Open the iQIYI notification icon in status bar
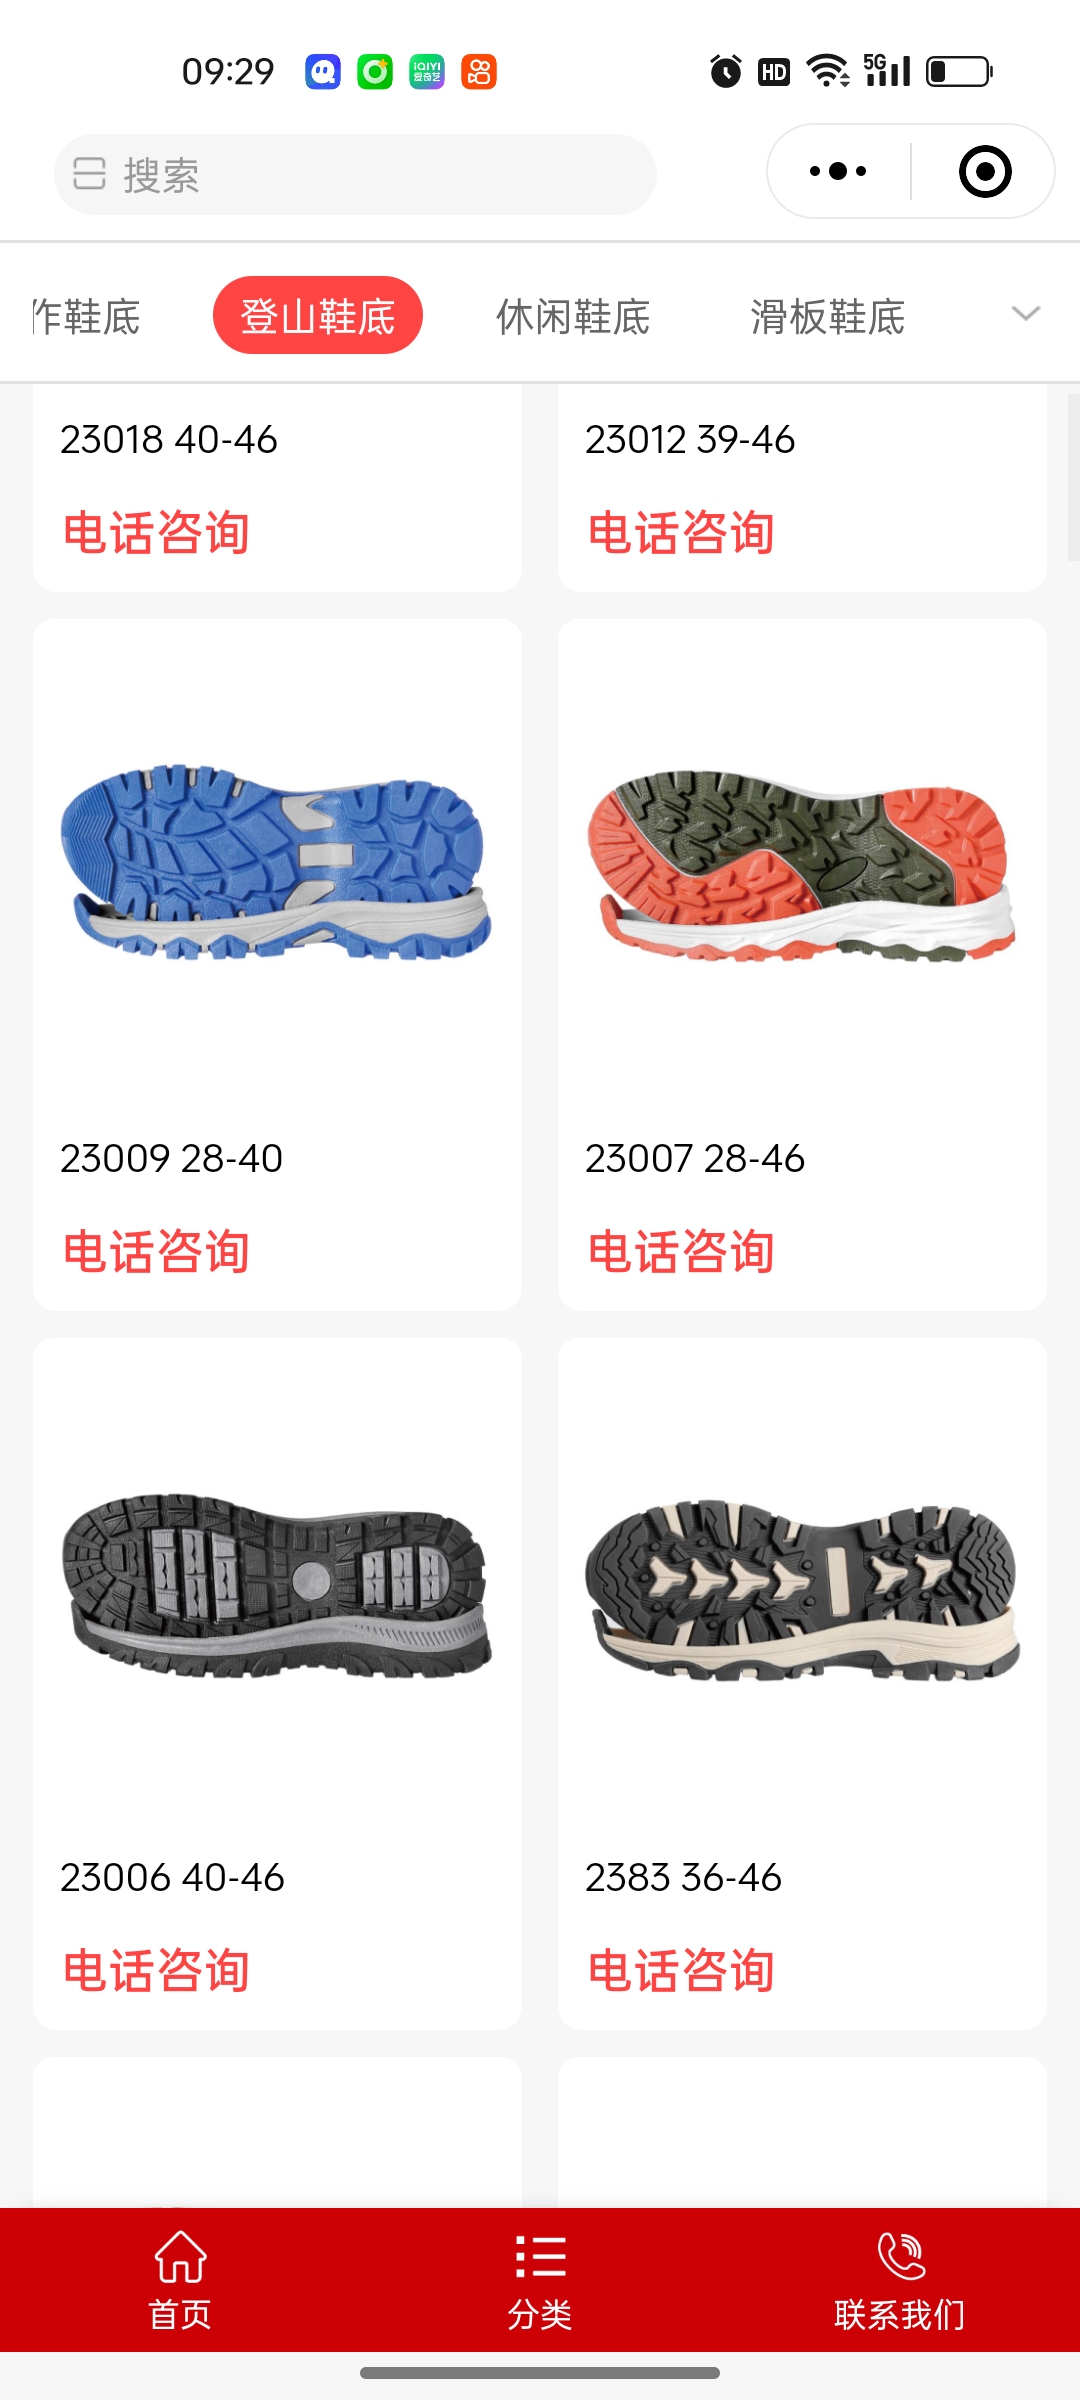This screenshot has width=1080, height=2400. click(427, 72)
